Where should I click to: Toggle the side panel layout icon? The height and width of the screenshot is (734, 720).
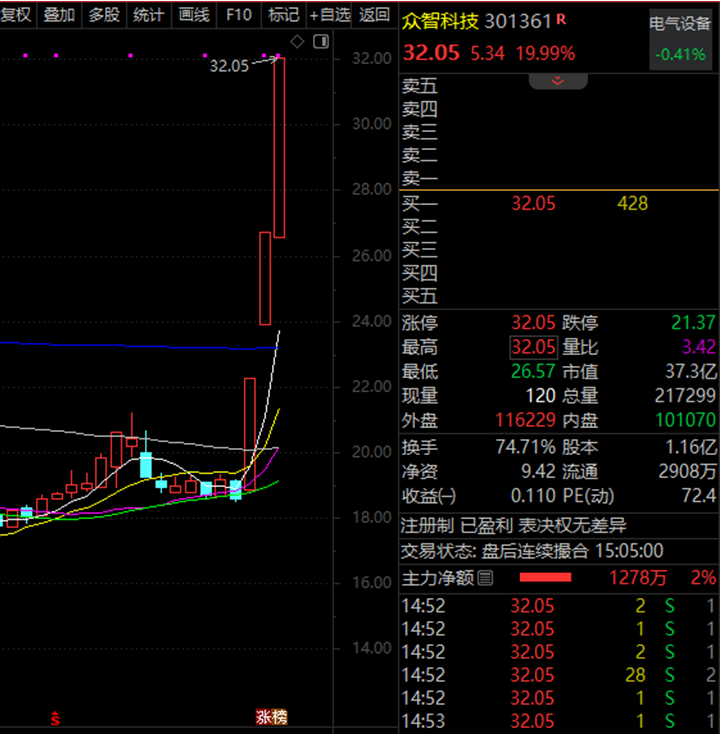(x=321, y=42)
